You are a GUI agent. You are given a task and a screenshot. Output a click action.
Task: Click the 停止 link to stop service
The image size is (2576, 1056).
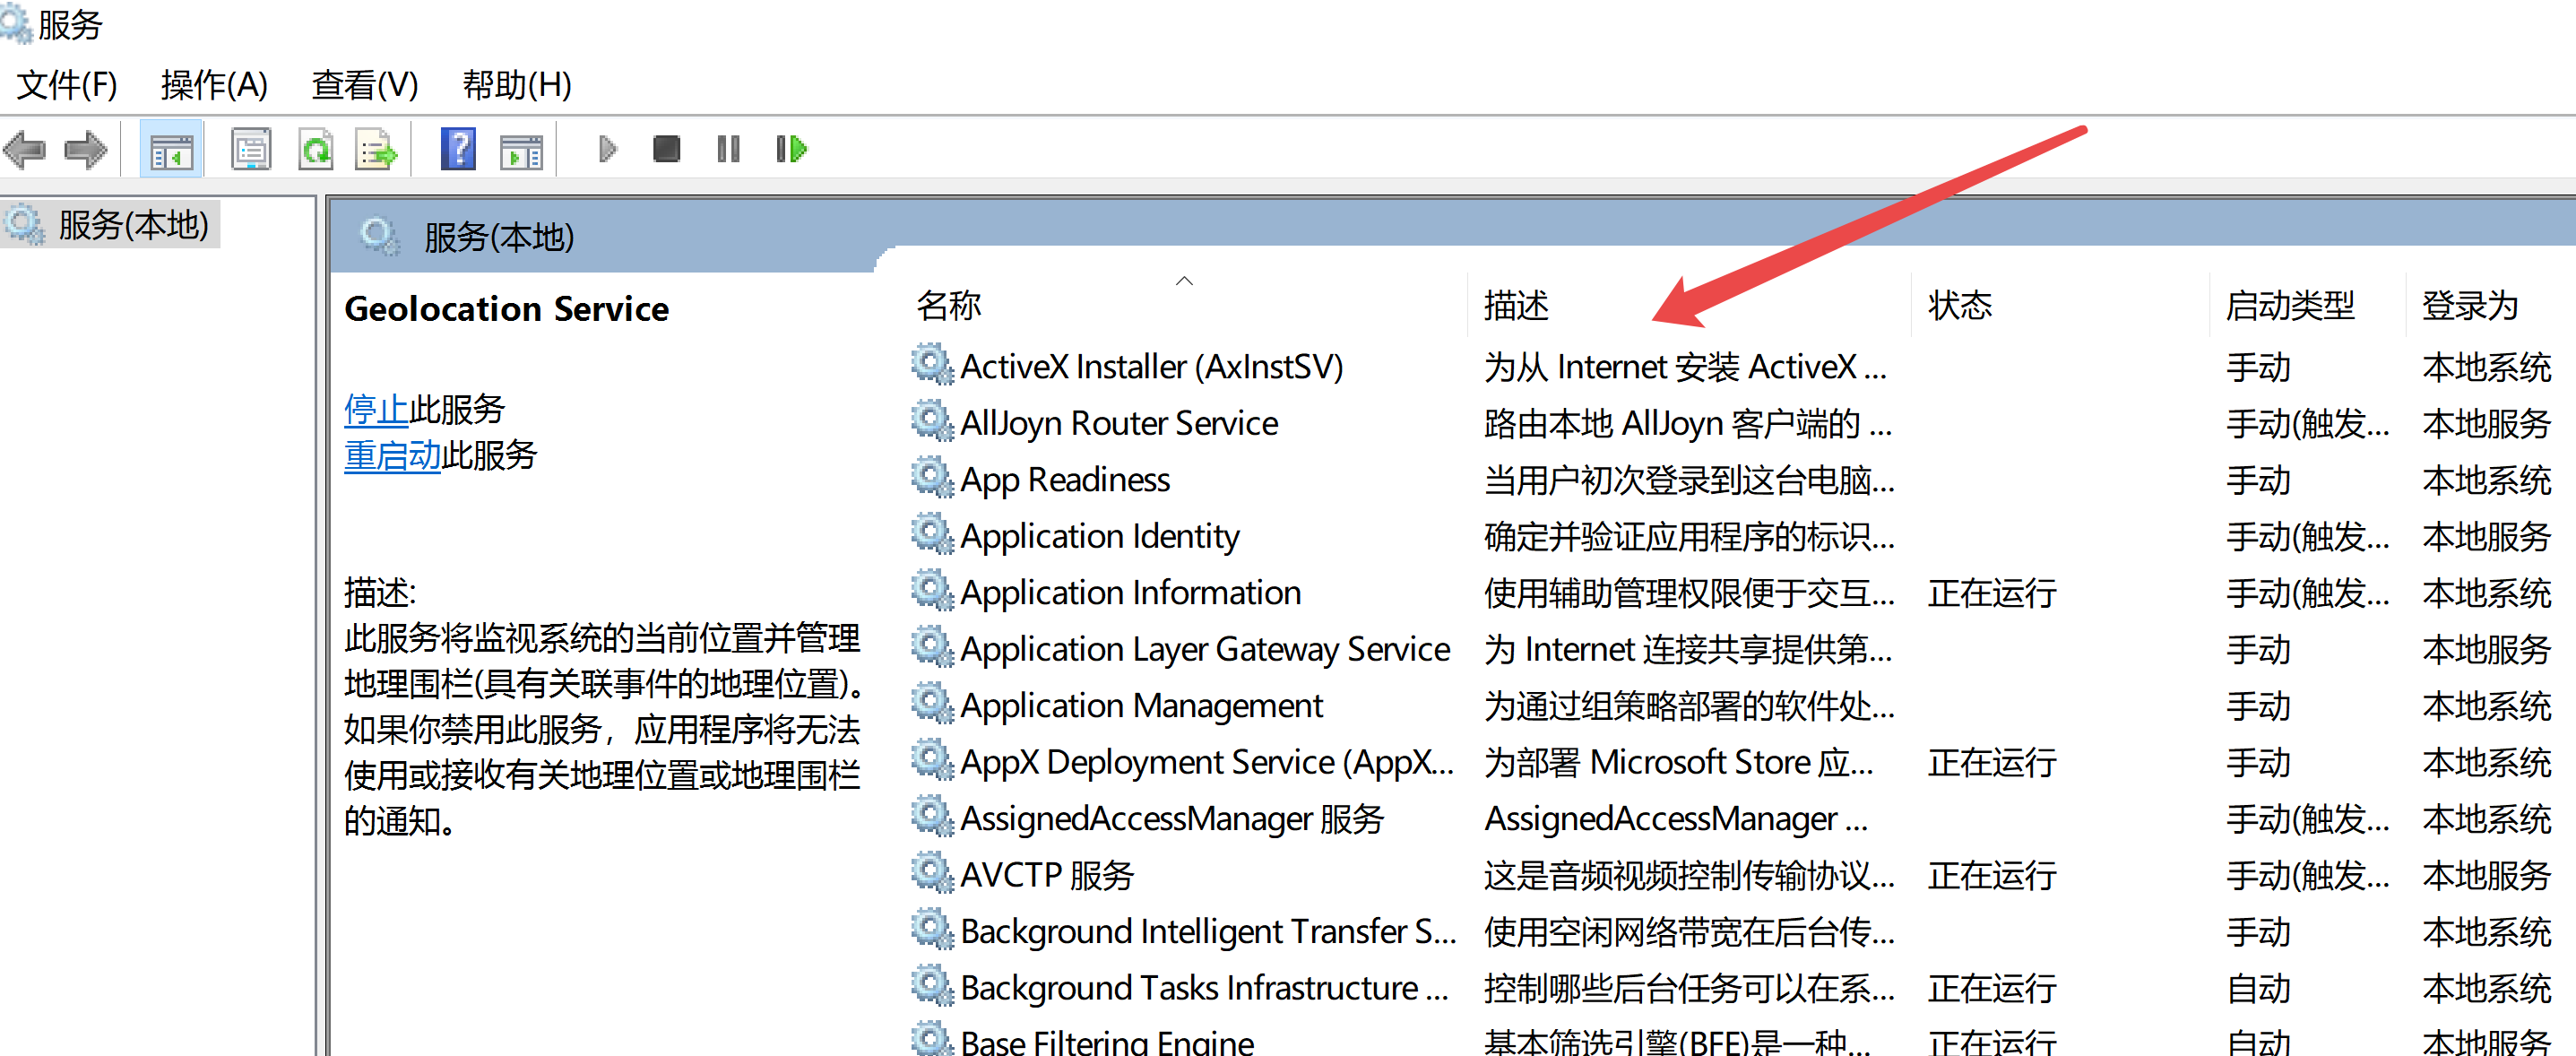point(376,409)
